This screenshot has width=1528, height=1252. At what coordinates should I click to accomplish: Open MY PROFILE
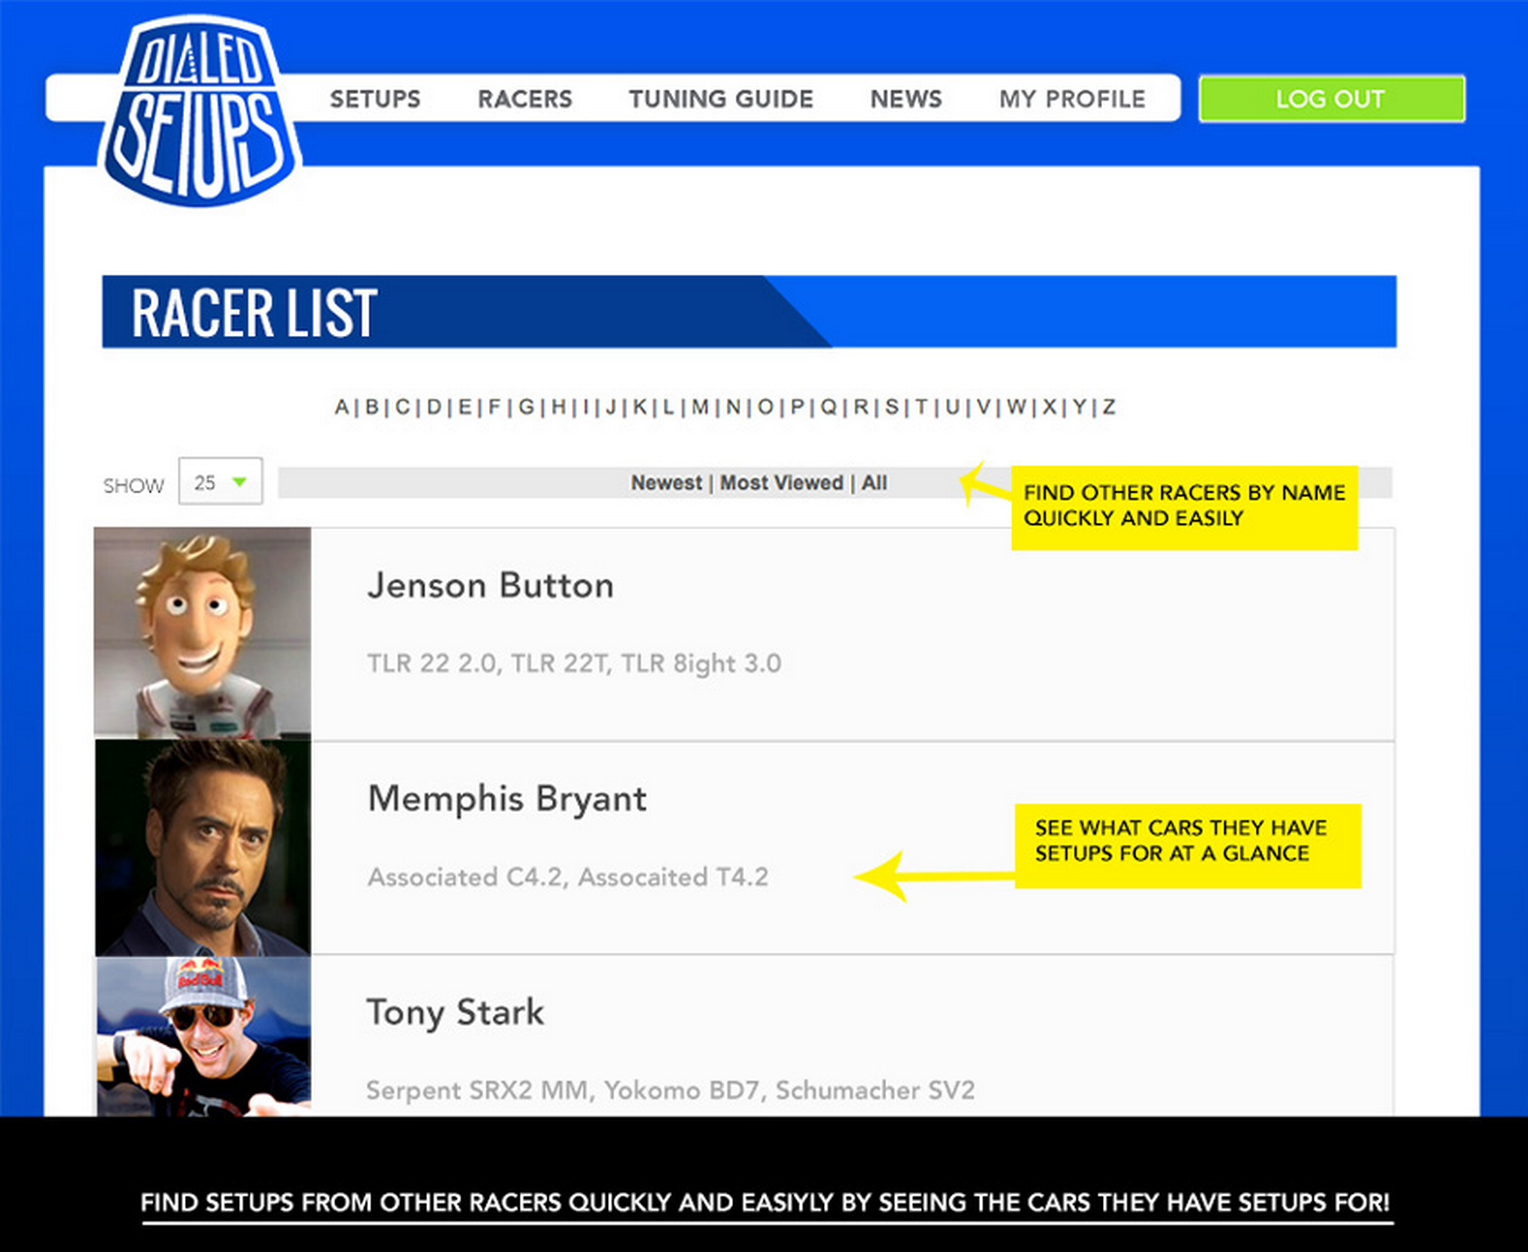click(x=1072, y=99)
